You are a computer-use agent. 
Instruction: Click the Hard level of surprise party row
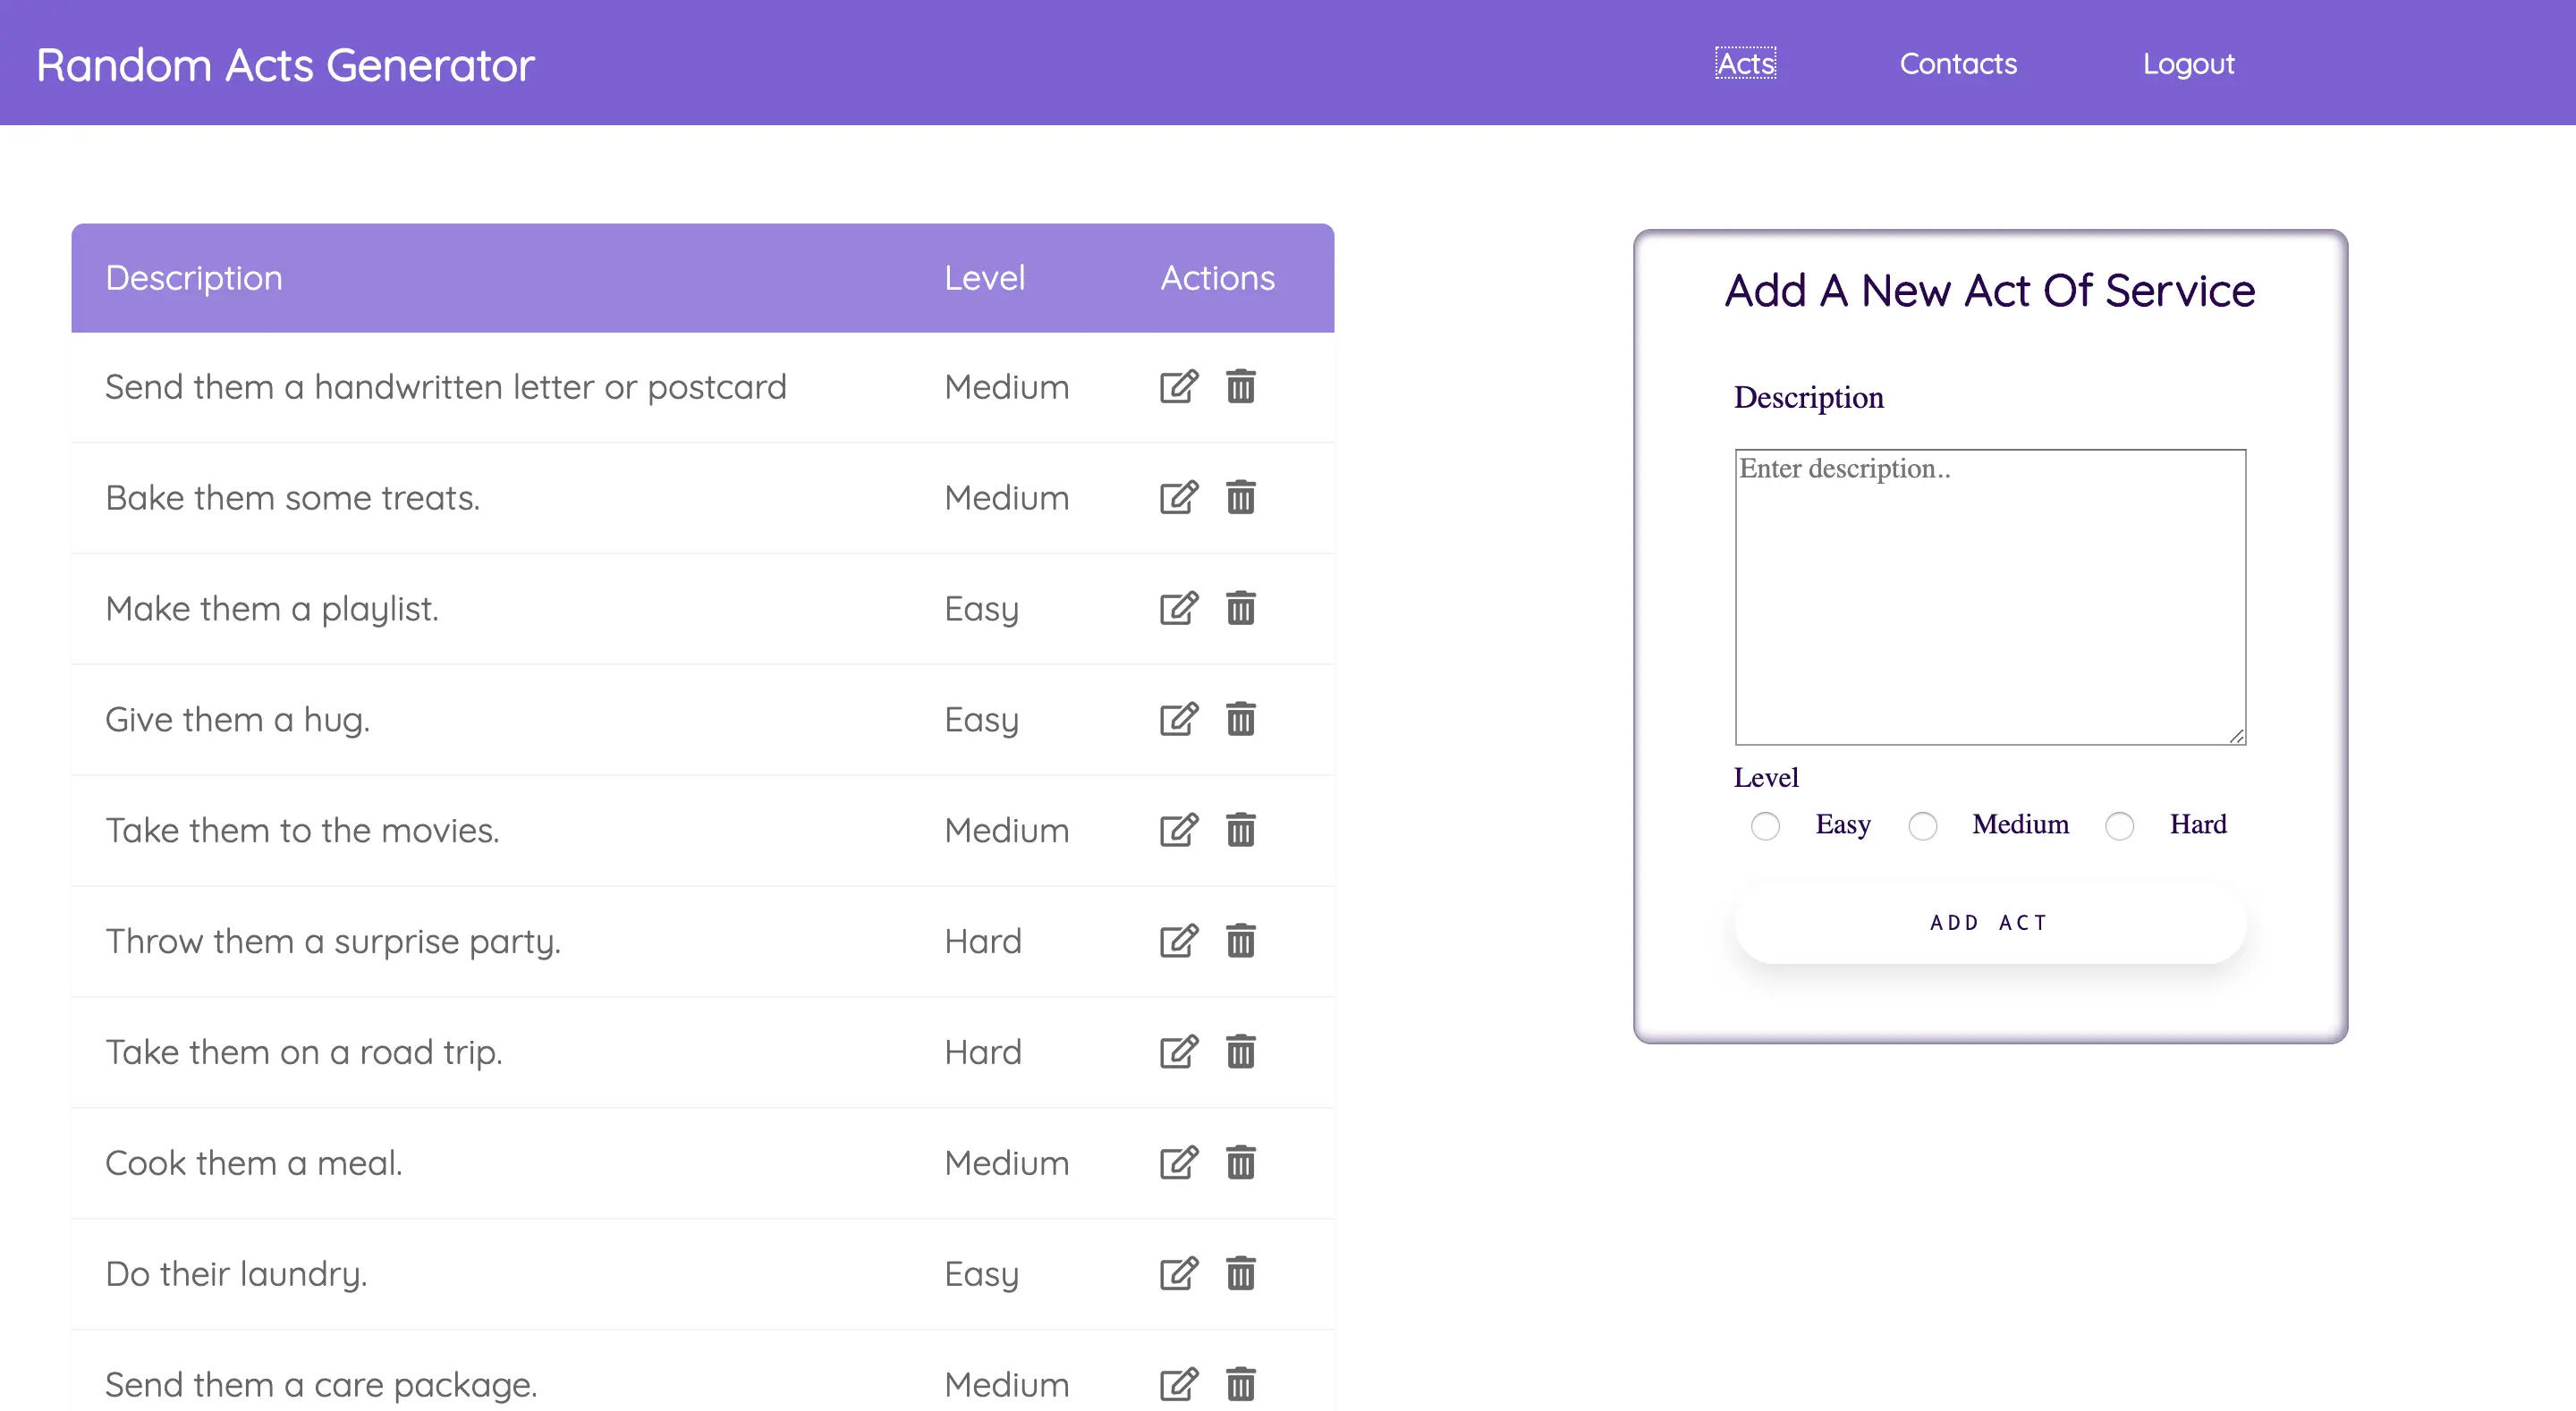pyautogui.click(x=983, y=942)
